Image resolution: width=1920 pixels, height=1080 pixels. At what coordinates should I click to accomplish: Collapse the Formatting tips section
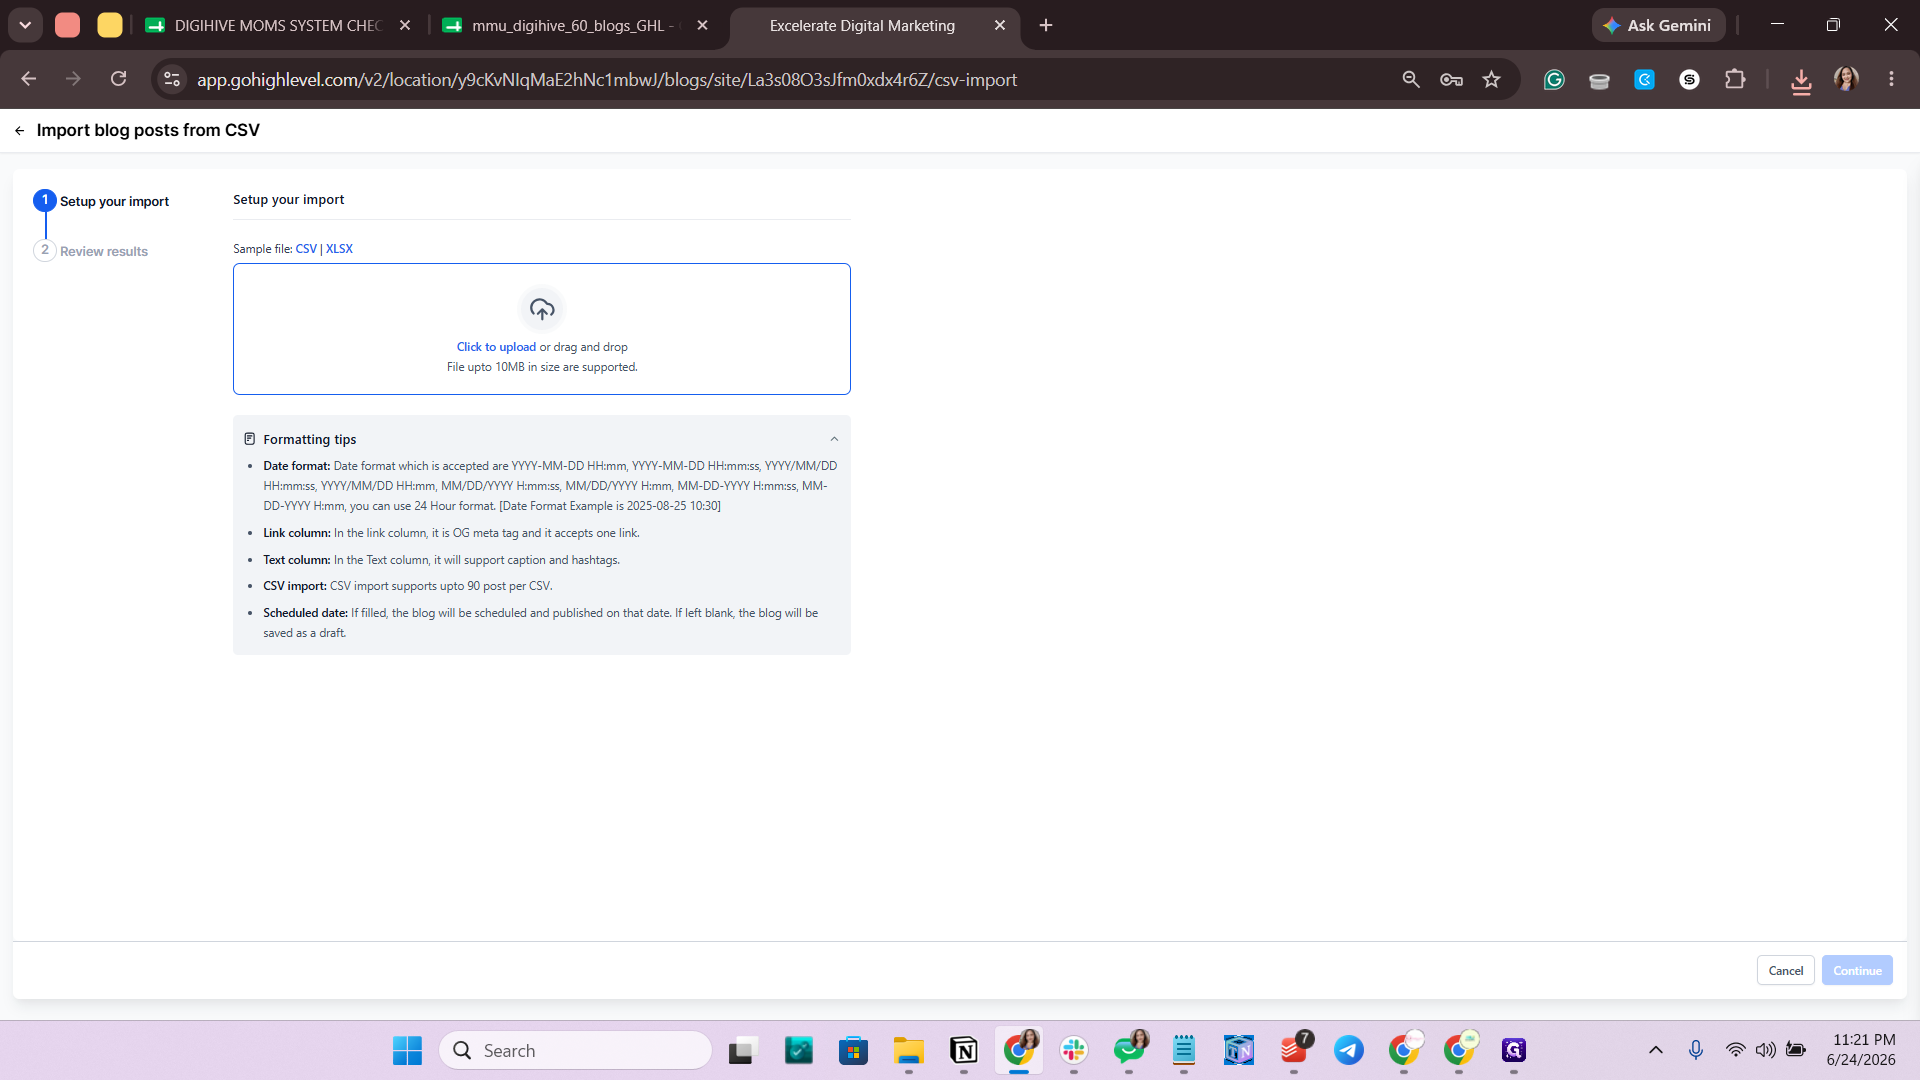tap(834, 439)
